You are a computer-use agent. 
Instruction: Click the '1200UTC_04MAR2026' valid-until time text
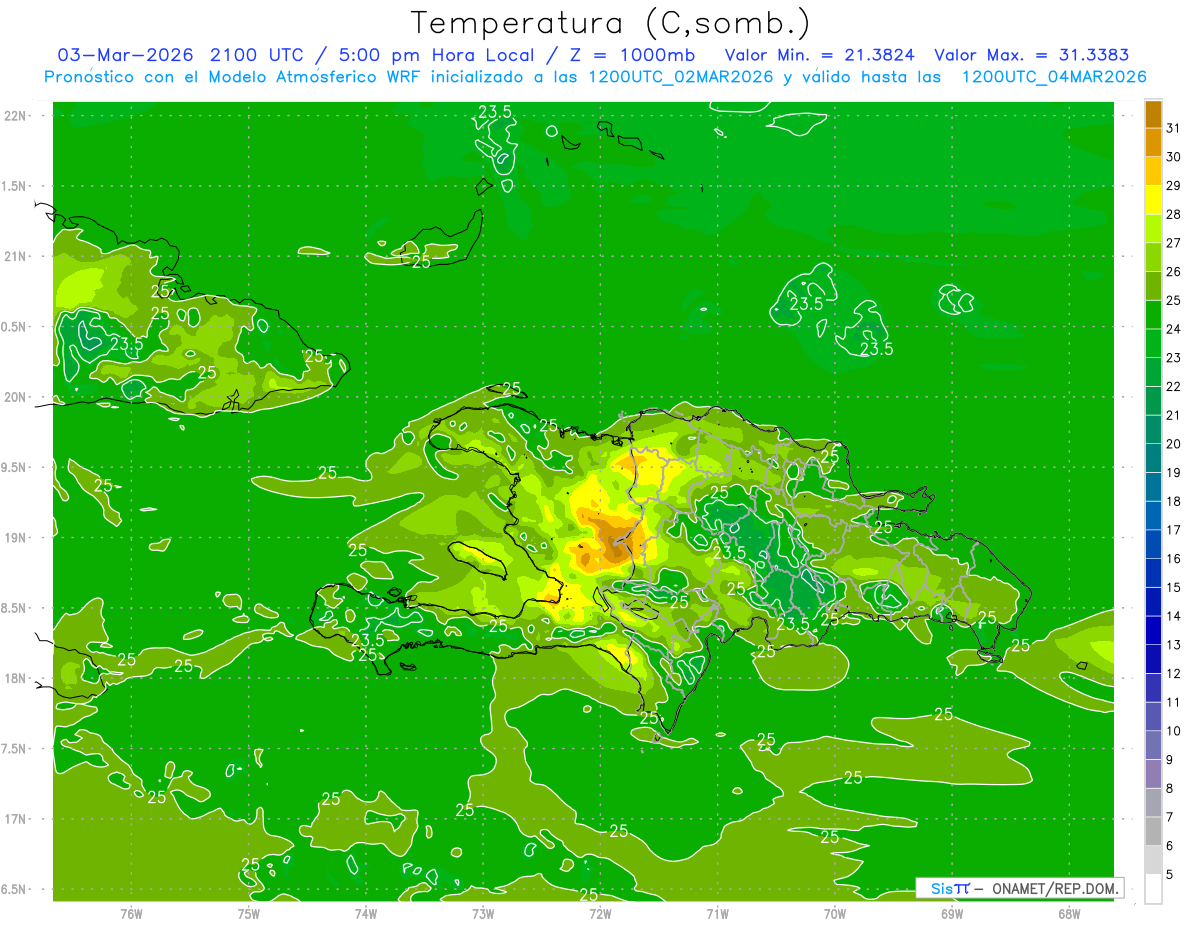(1054, 77)
